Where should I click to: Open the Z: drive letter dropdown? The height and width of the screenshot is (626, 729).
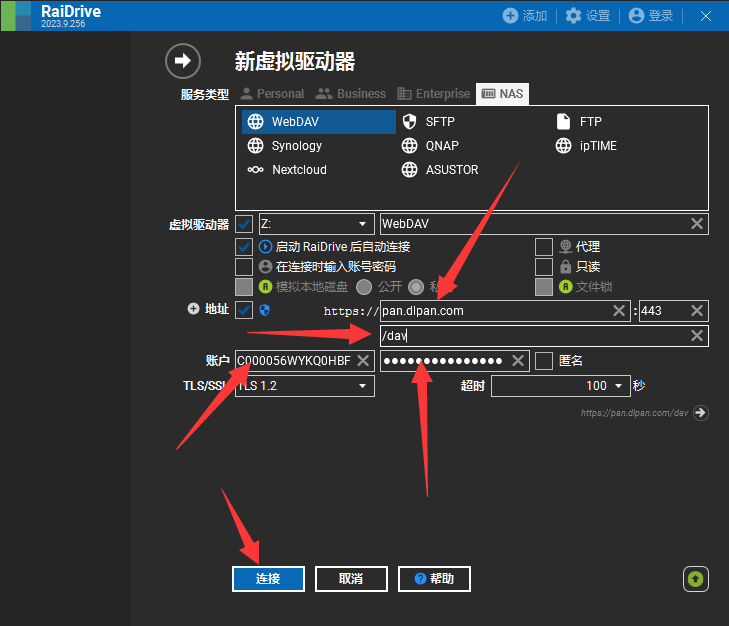(x=317, y=224)
